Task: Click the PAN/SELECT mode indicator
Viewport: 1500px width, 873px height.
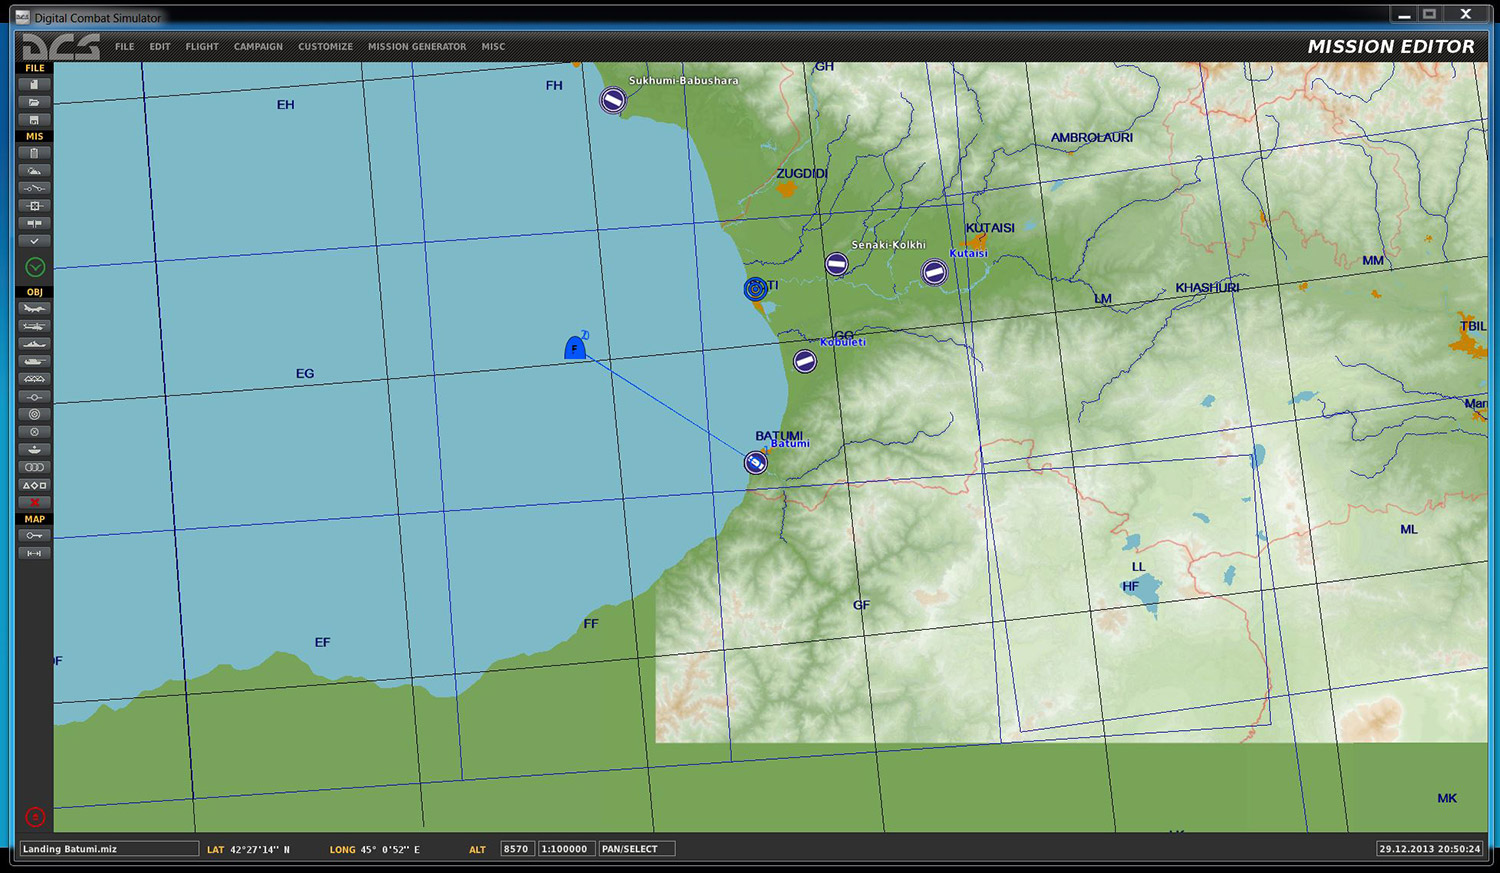Action: point(636,849)
